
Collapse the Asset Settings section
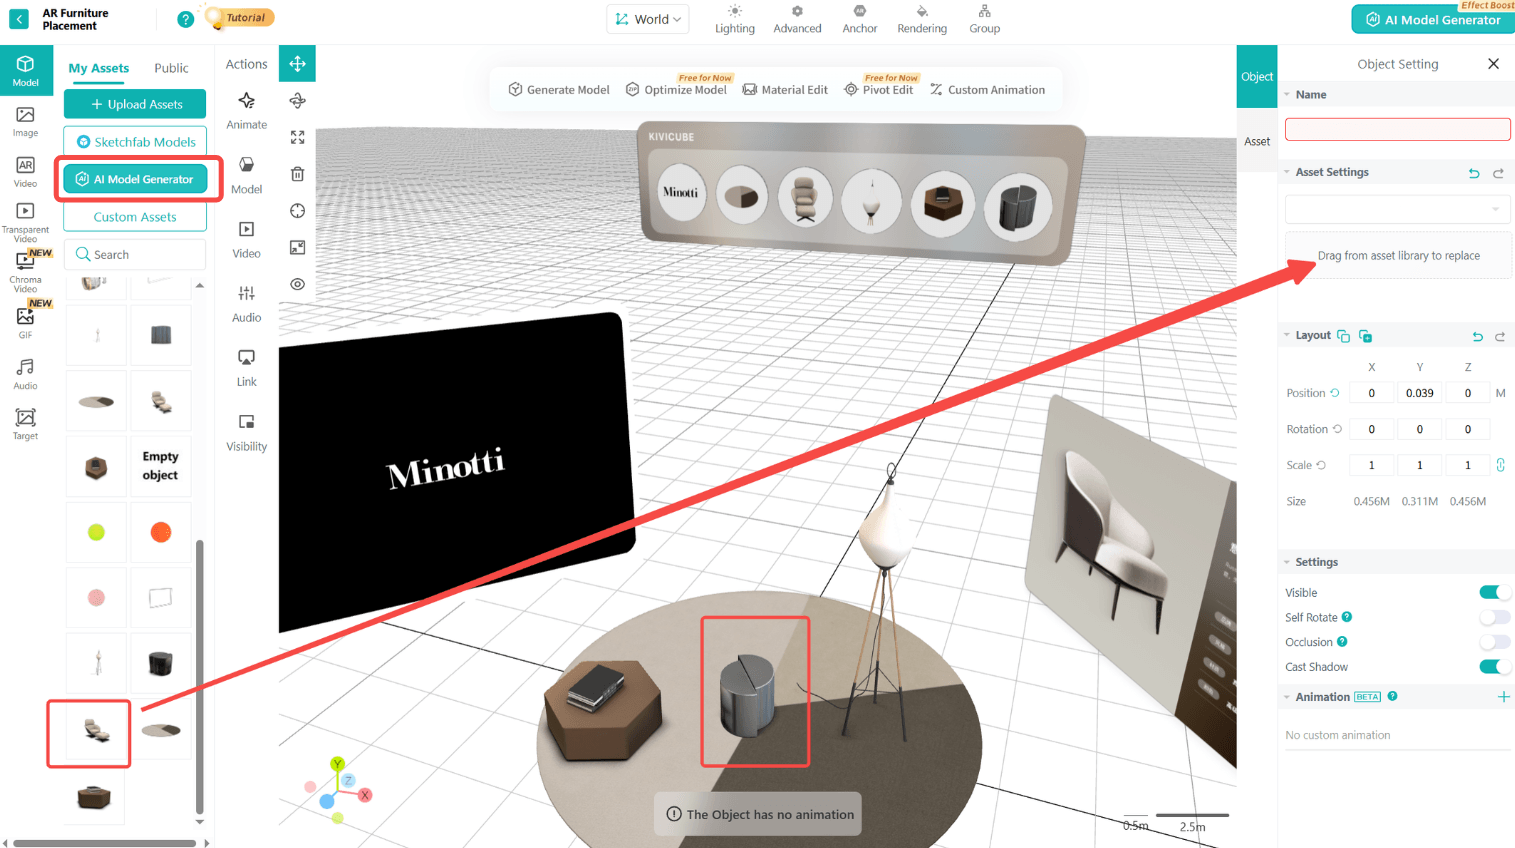point(1287,172)
